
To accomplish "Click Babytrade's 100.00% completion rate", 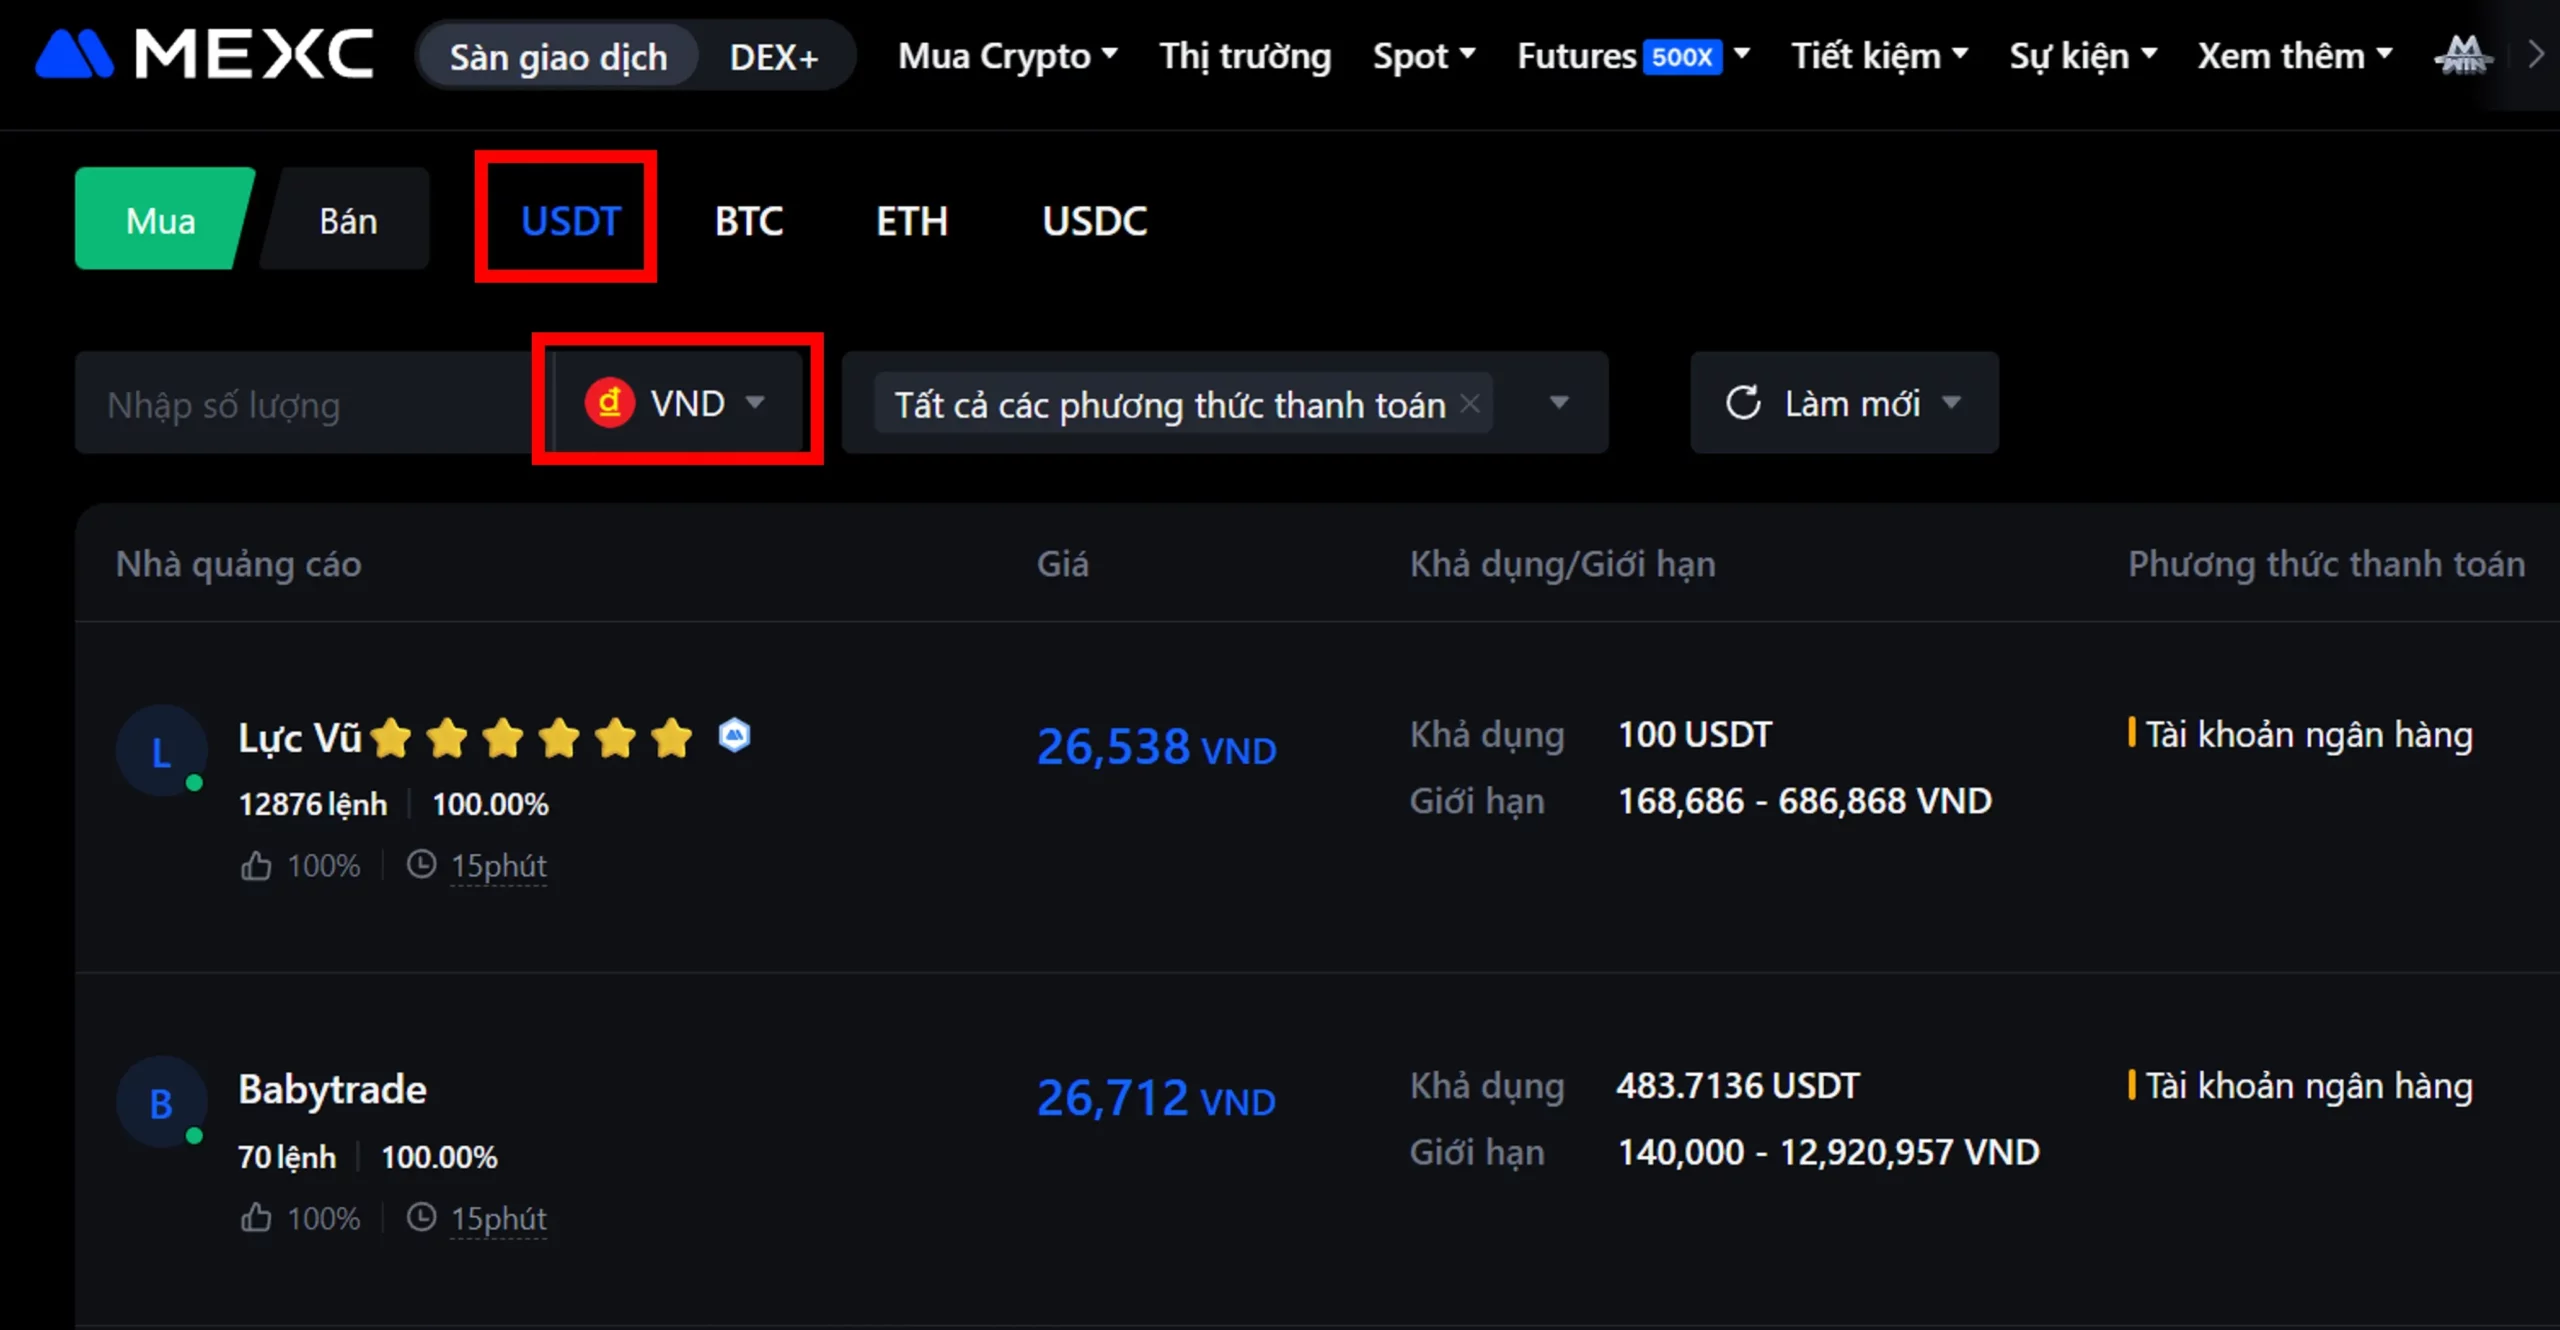I will click(x=439, y=1157).
